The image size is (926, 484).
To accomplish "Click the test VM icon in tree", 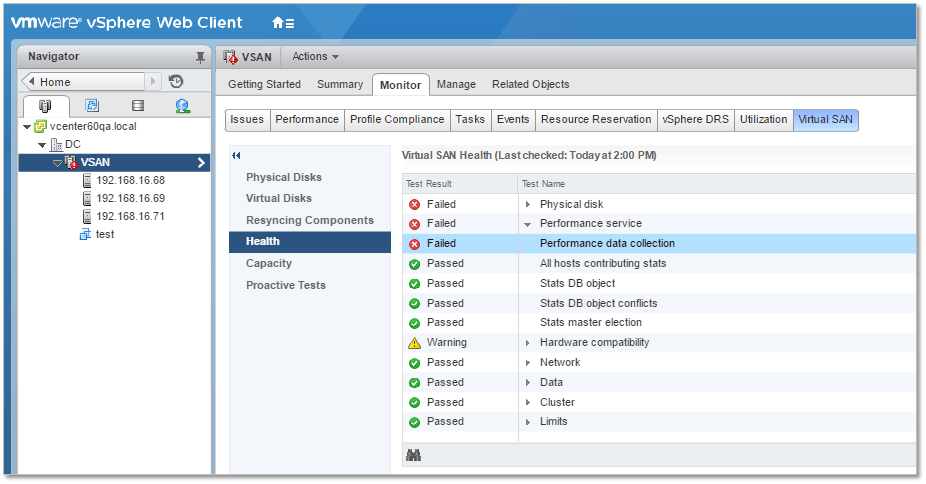I will coord(86,234).
